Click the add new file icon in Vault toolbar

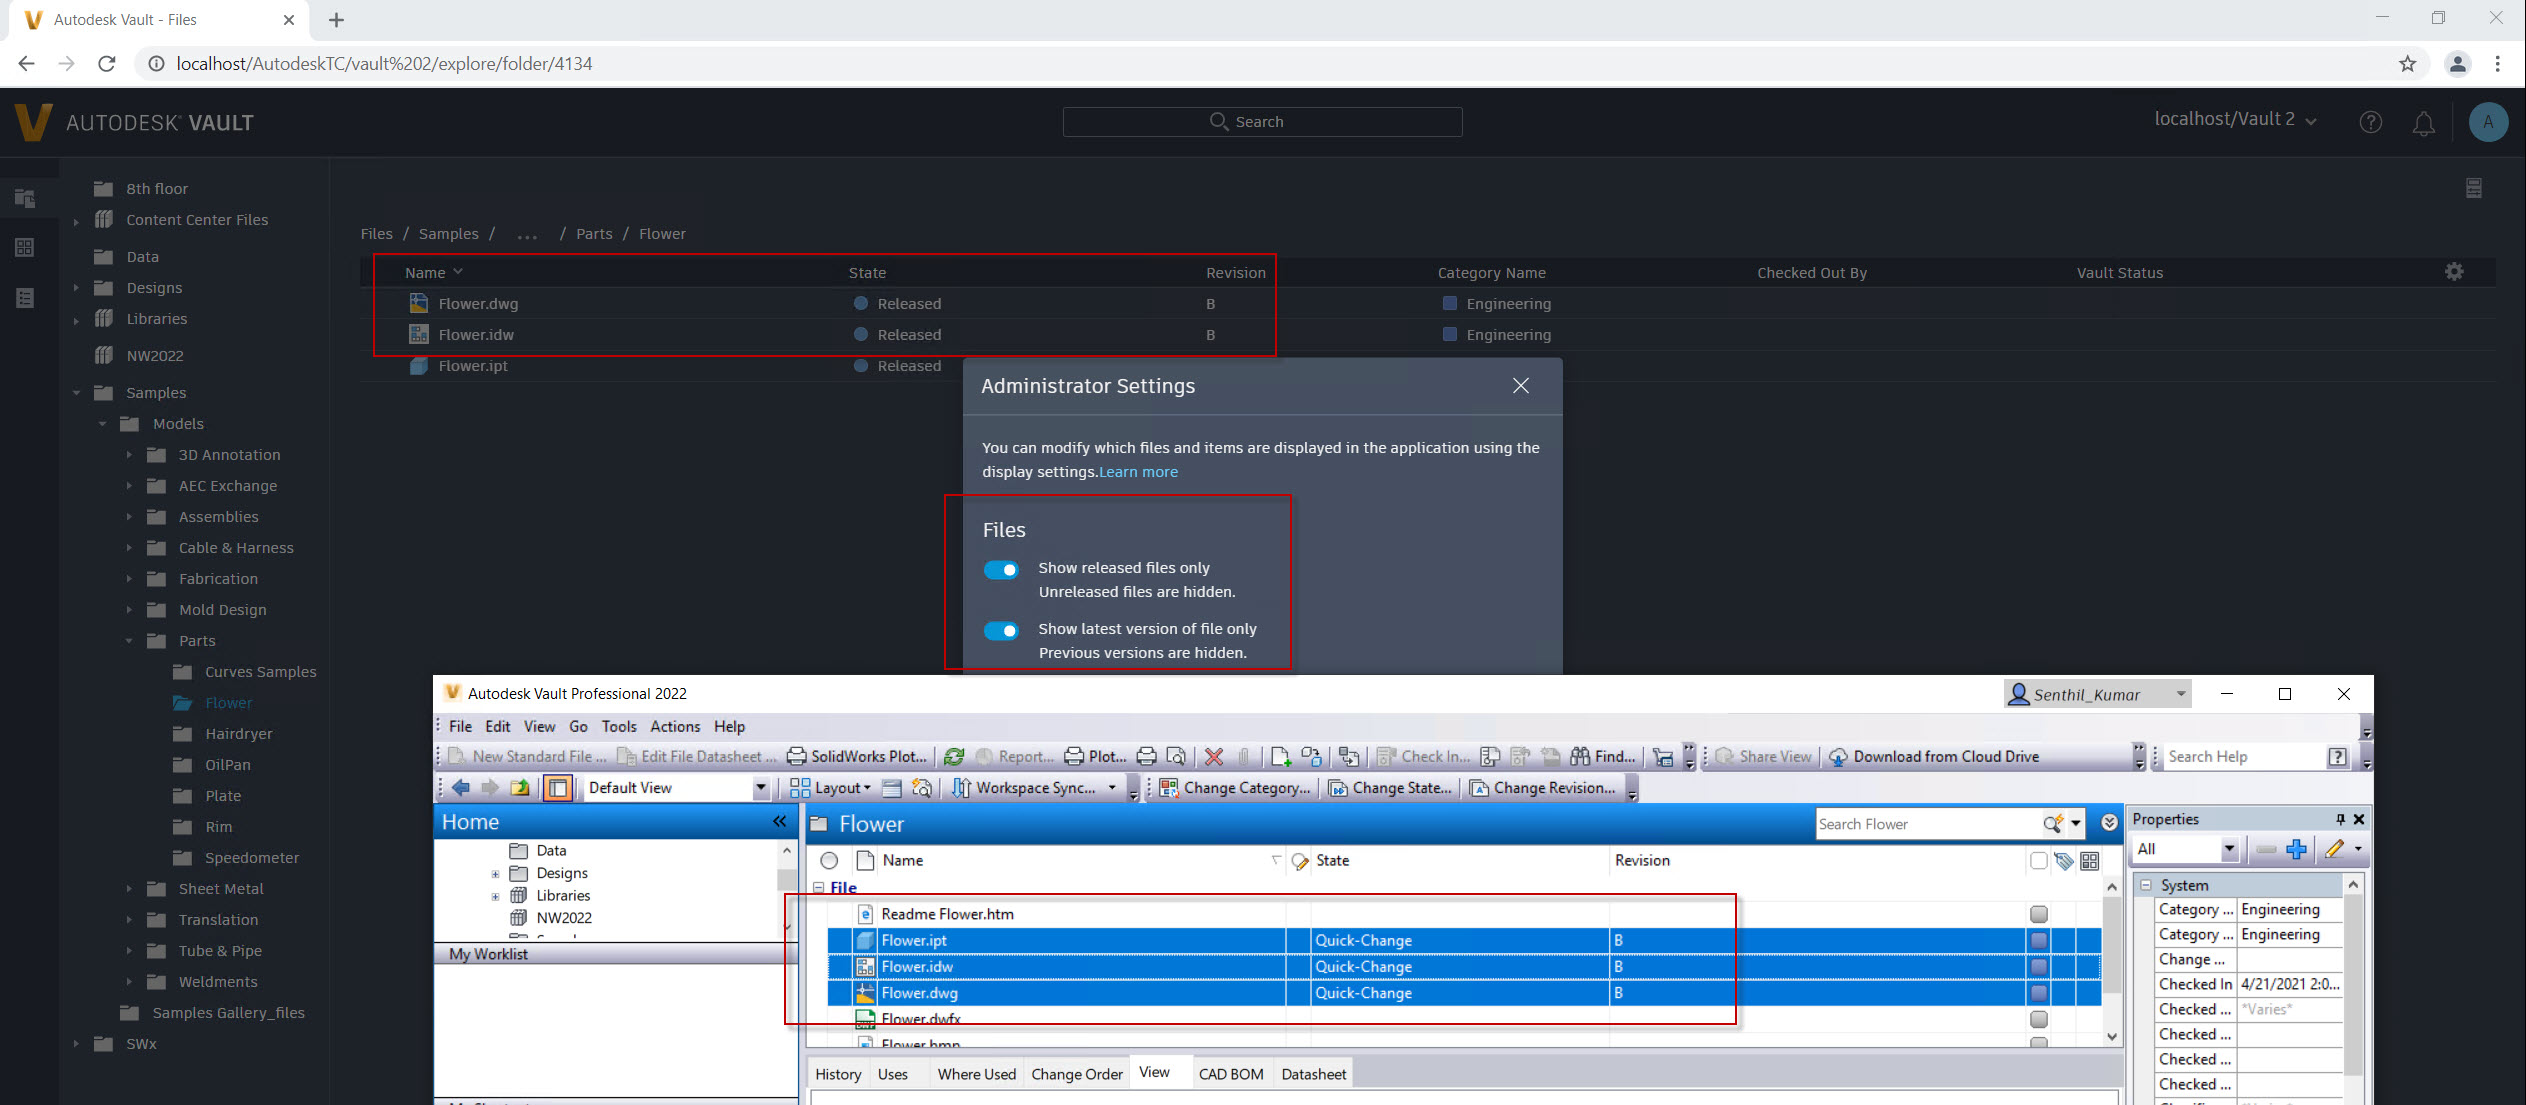coord(1280,757)
